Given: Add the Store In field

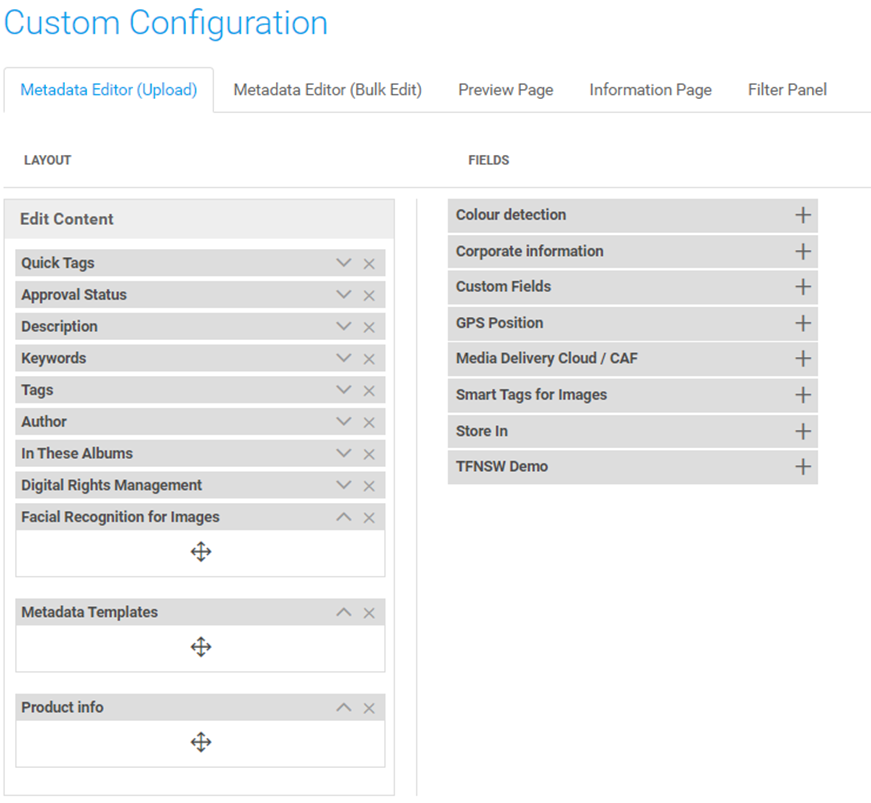Looking at the screenshot, I should [802, 431].
